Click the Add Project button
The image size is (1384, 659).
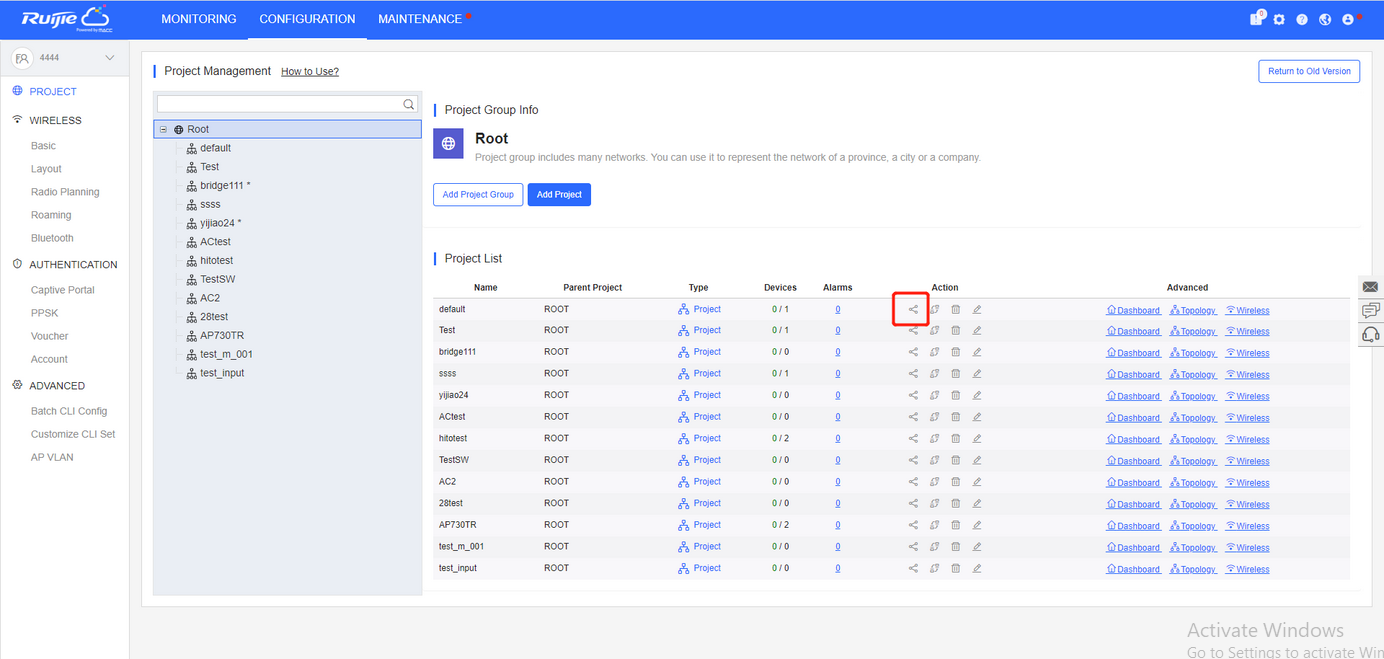click(559, 194)
